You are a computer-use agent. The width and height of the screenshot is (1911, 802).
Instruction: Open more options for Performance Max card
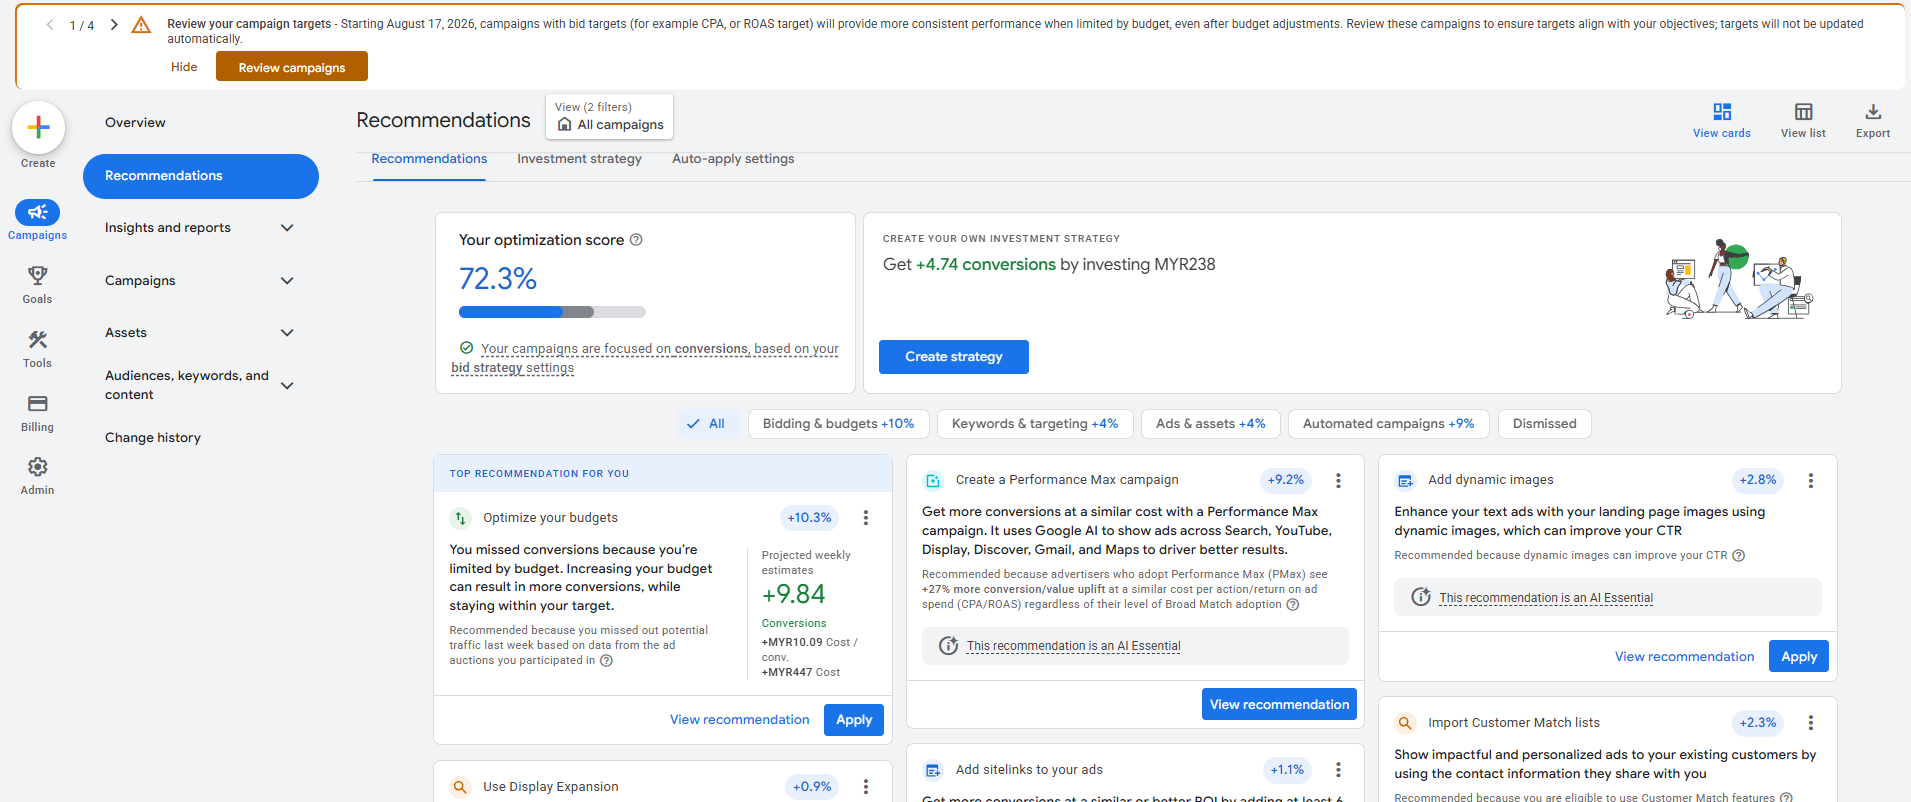click(1338, 481)
